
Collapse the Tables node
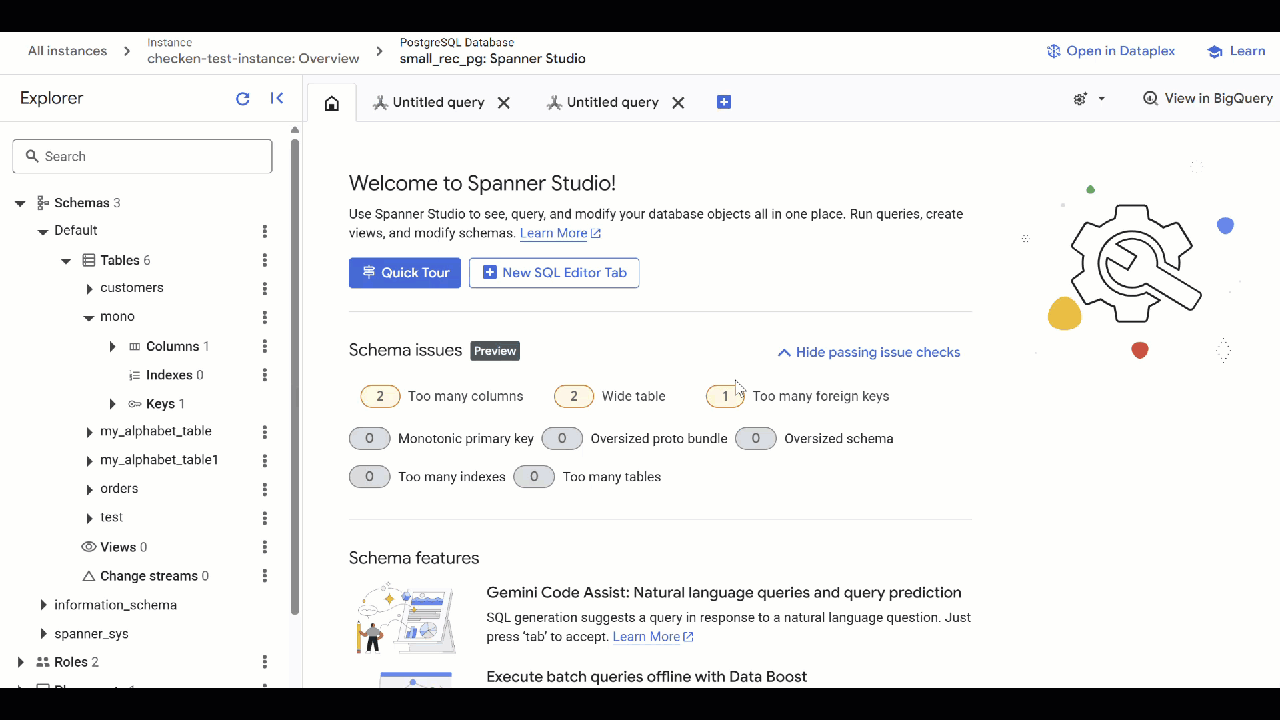click(66, 261)
